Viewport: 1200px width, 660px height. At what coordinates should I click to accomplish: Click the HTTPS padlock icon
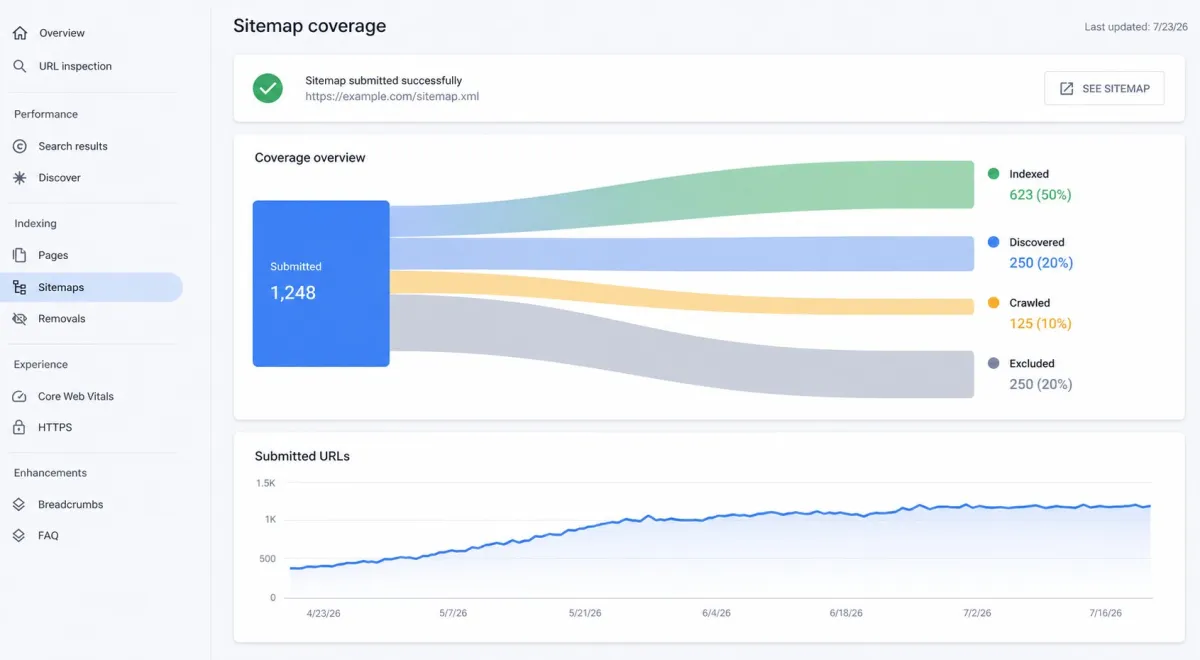click(x=19, y=427)
